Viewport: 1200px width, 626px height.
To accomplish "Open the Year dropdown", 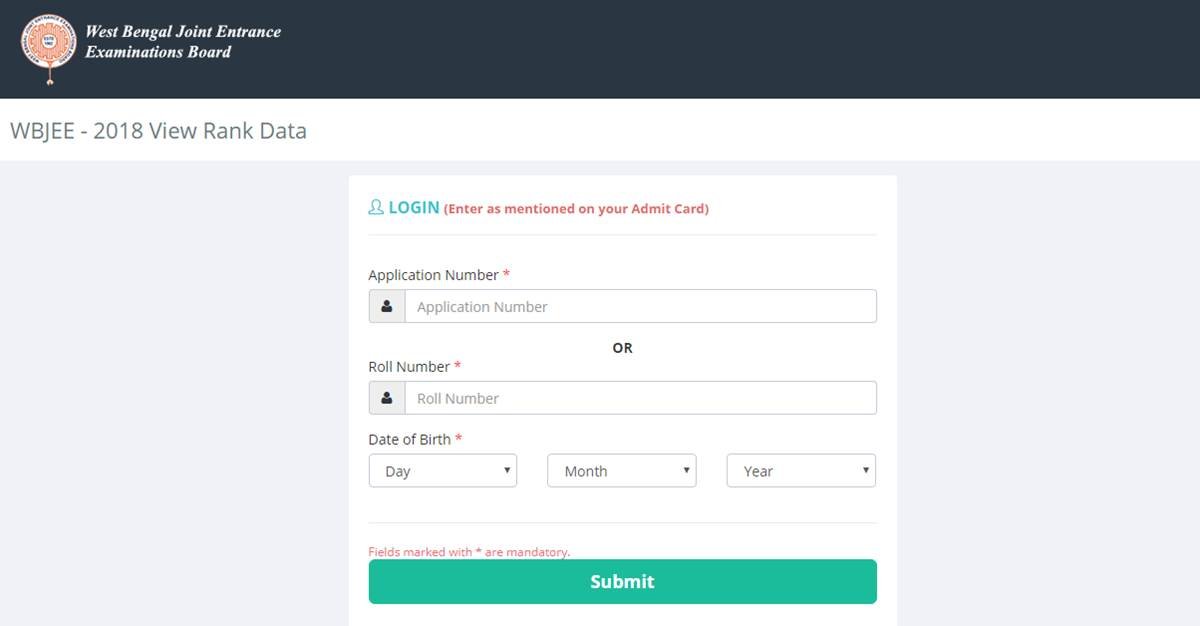I will 800,471.
